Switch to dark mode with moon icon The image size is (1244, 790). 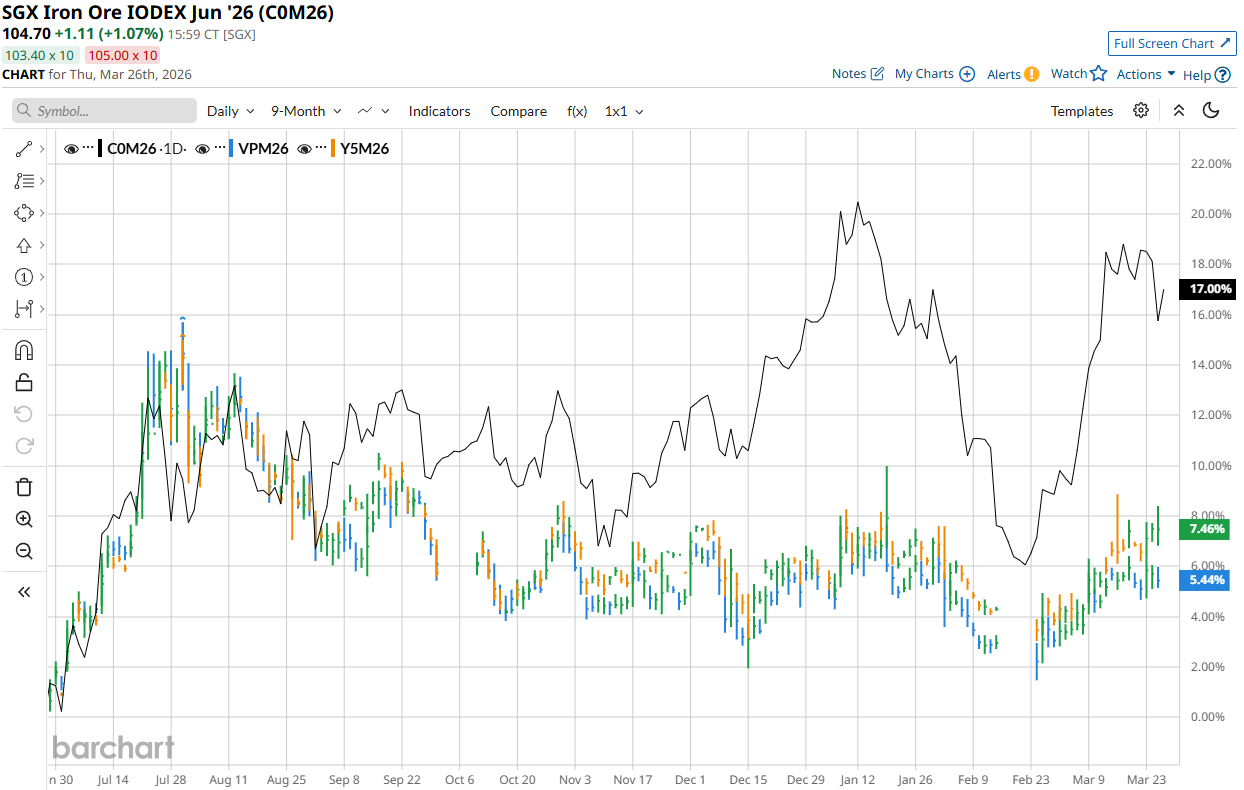pos(1211,111)
